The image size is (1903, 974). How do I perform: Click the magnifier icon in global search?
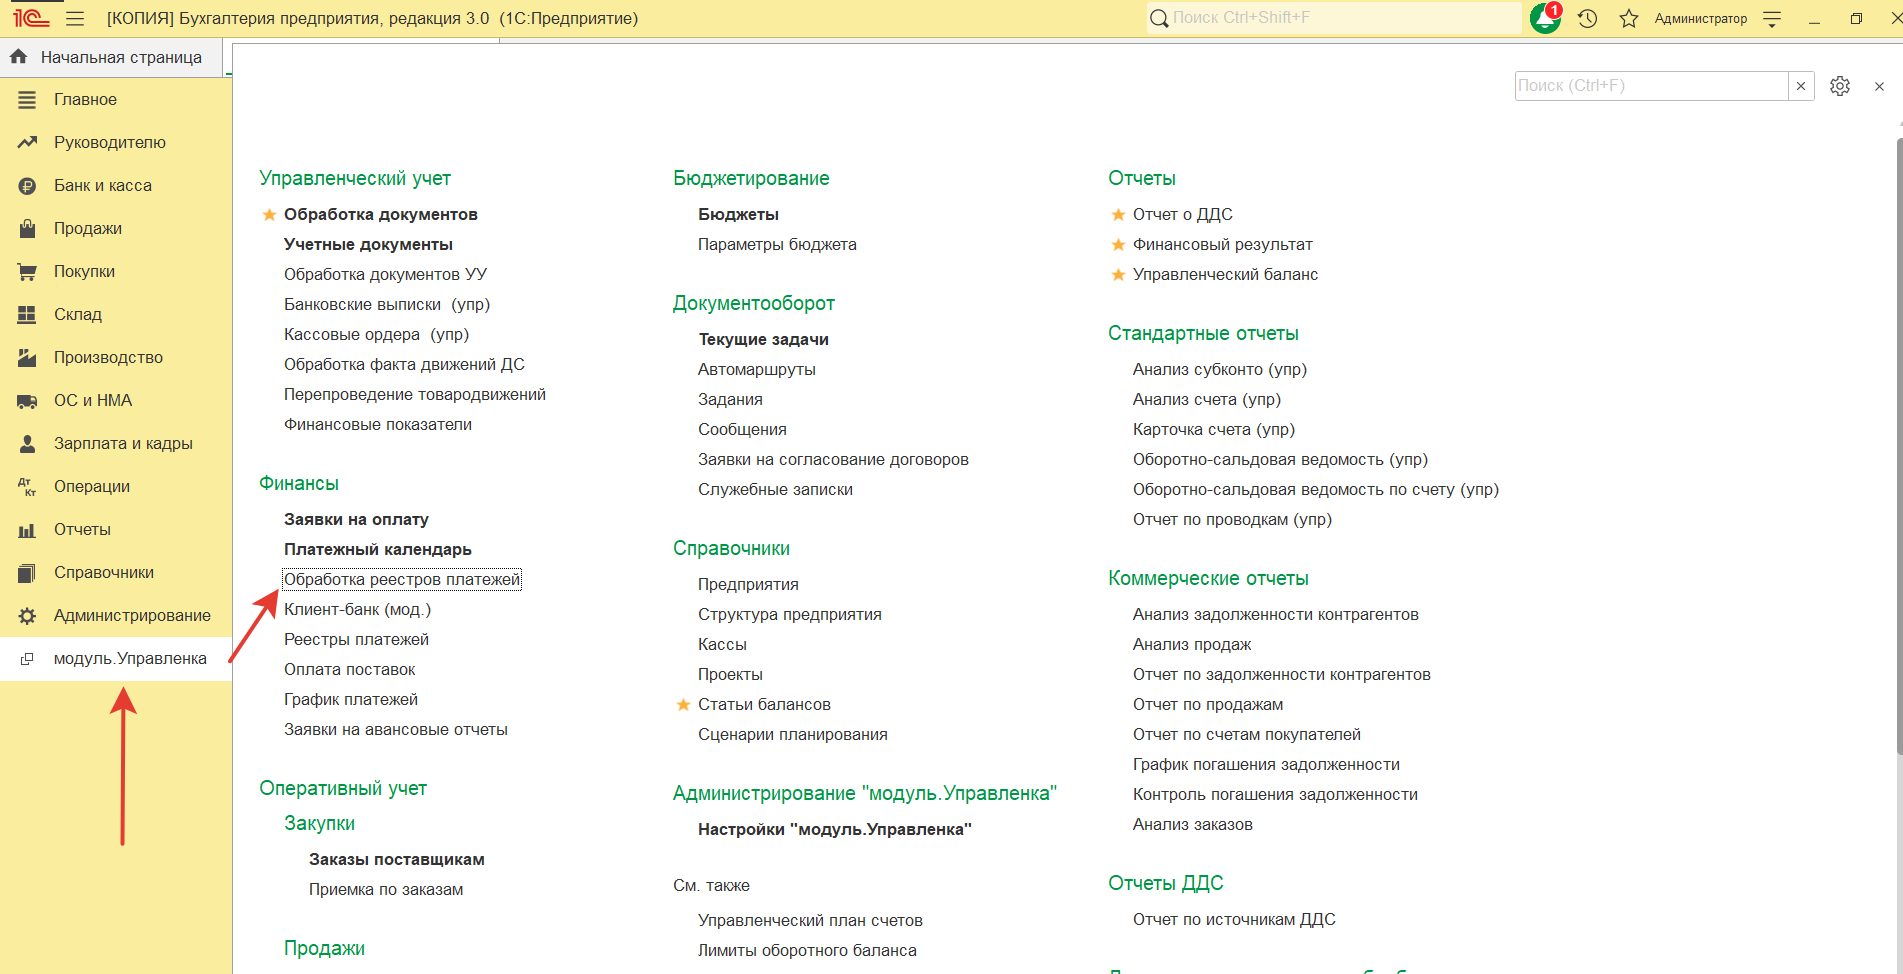(x=1159, y=18)
